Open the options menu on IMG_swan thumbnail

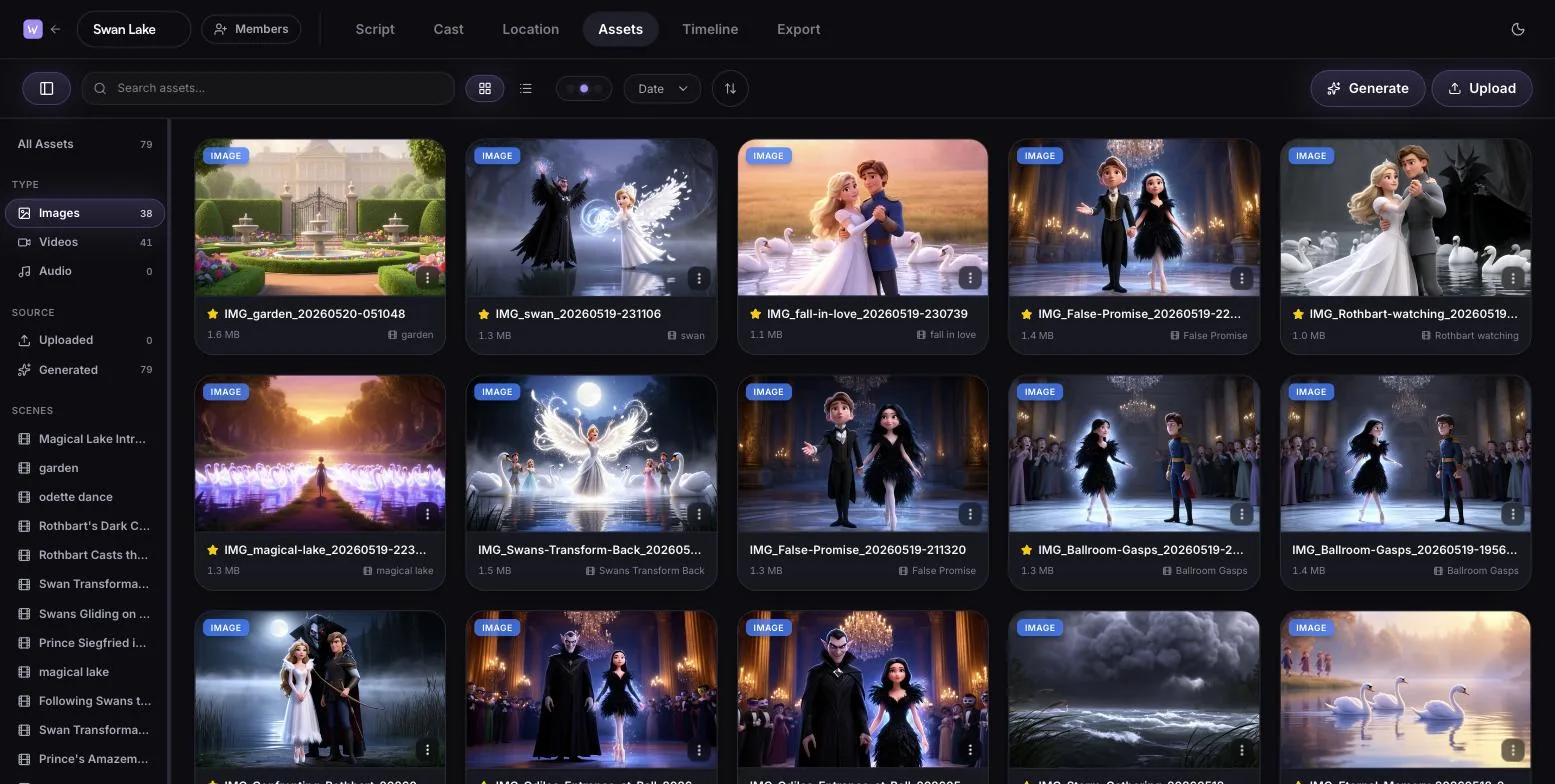coord(699,278)
